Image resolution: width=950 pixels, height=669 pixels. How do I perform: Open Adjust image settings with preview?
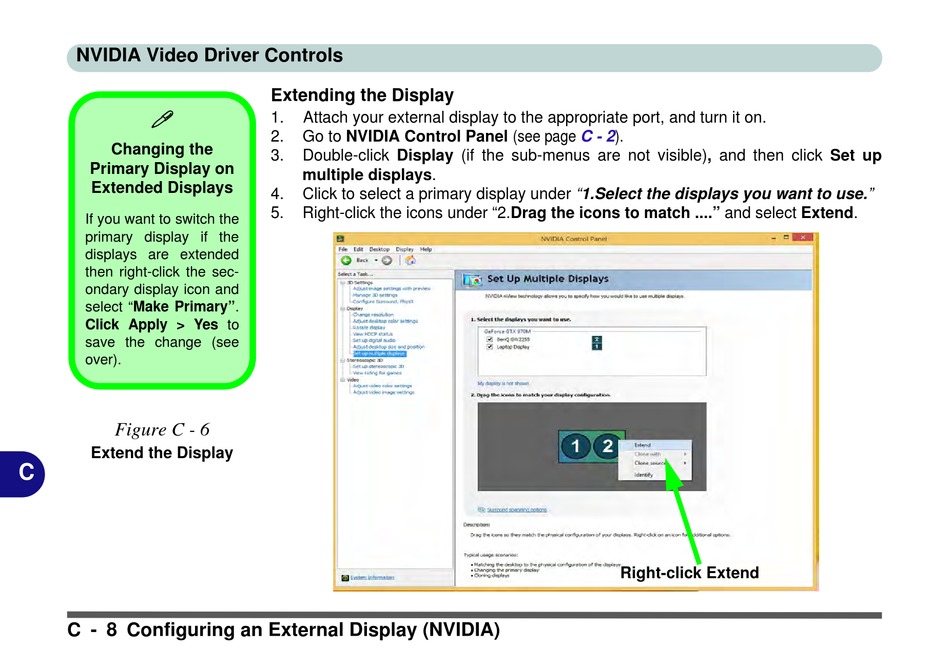[391, 289]
